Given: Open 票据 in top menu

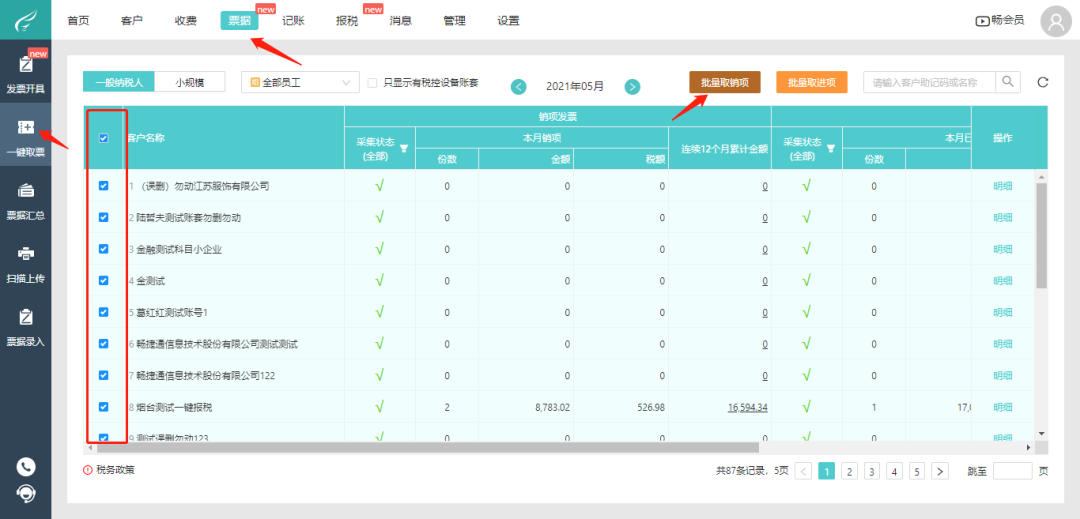Looking at the screenshot, I should point(240,21).
